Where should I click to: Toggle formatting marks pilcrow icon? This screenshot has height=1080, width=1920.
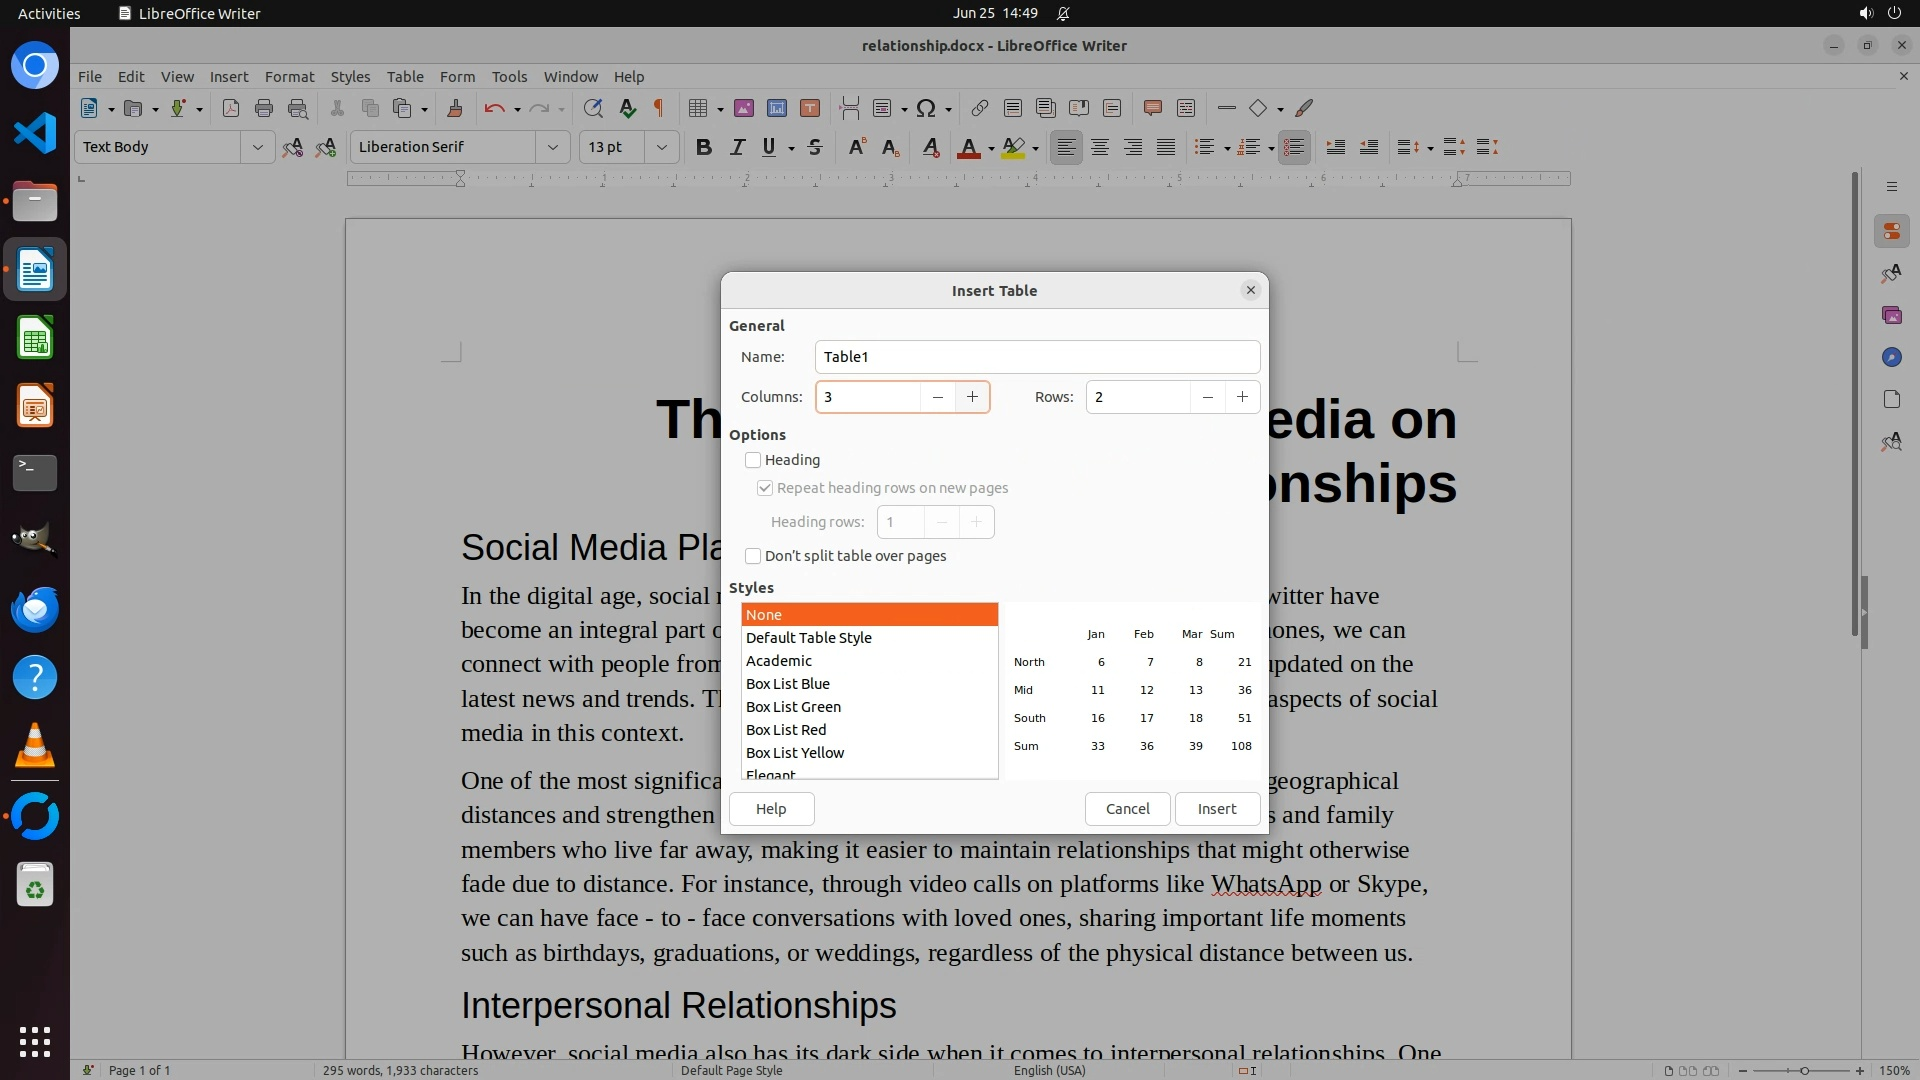(659, 108)
